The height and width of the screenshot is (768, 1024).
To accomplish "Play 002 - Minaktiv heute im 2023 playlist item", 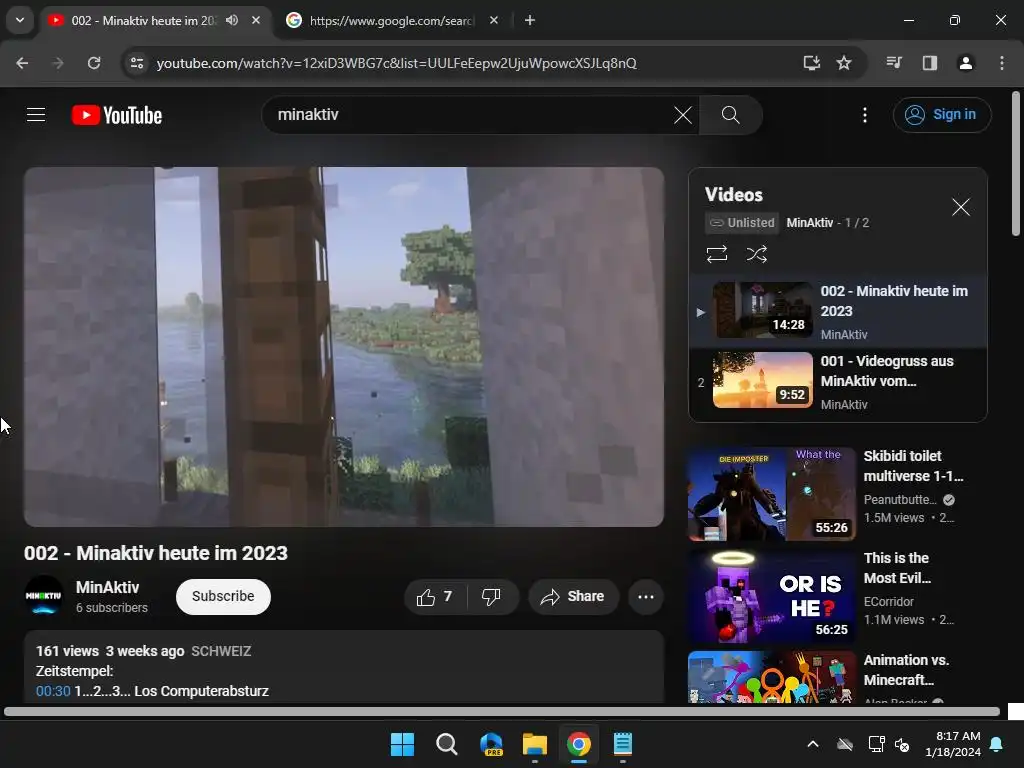I will (x=838, y=311).
